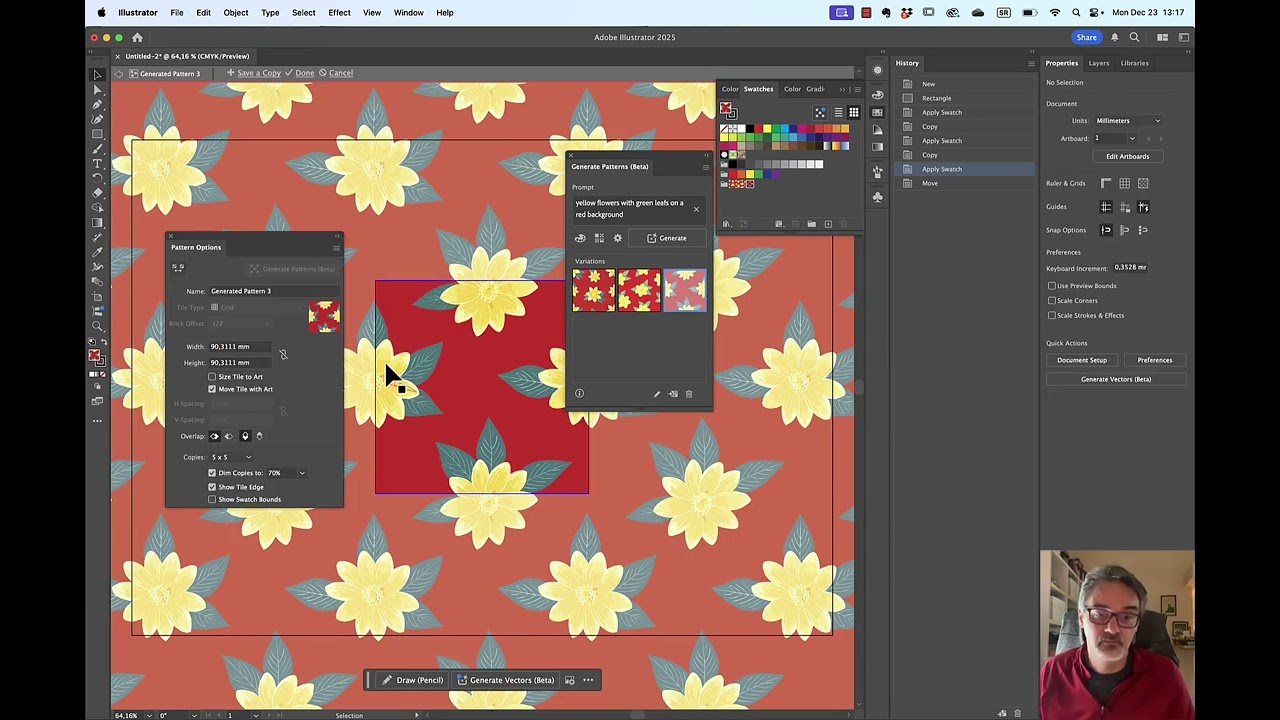This screenshot has width=1280, height=720.
Task: Open the Generate Patterns settings gear
Action: [x=616, y=237]
